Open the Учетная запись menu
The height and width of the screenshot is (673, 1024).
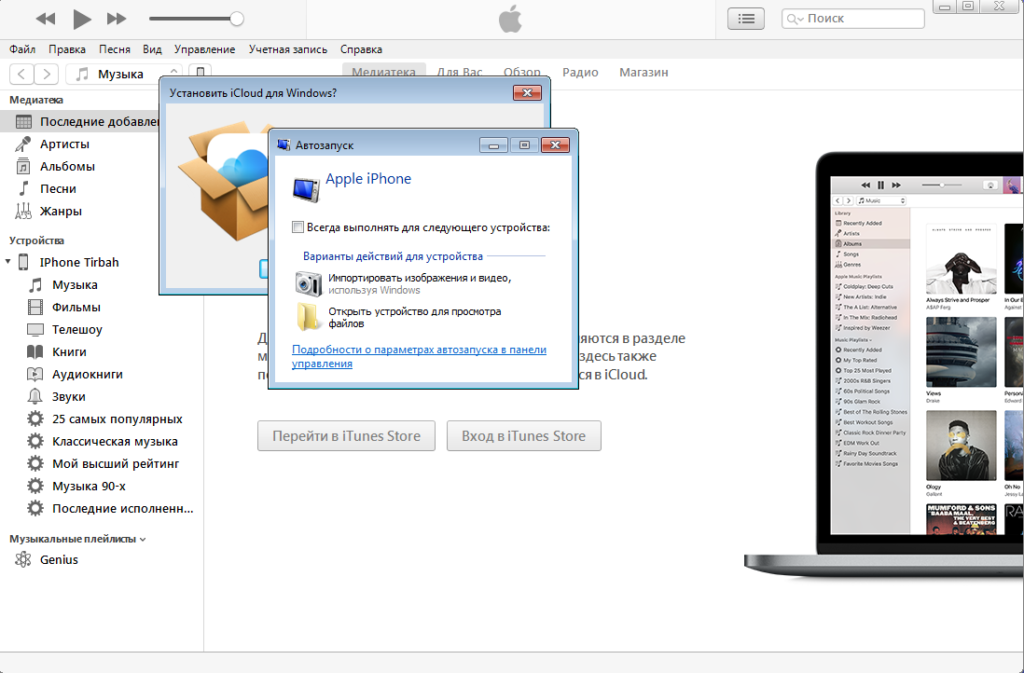tap(289, 49)
